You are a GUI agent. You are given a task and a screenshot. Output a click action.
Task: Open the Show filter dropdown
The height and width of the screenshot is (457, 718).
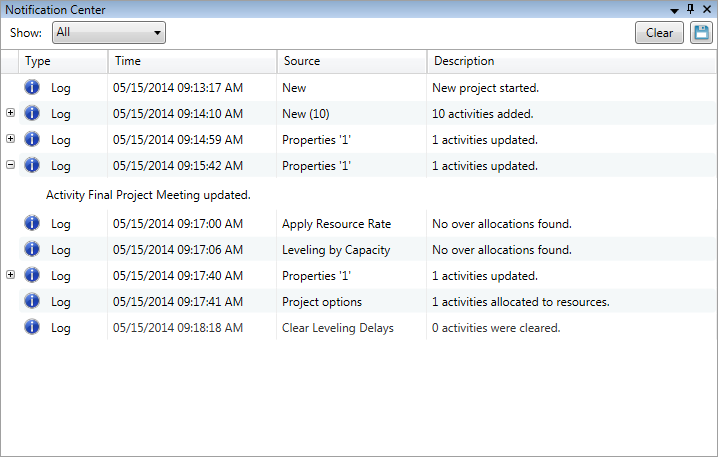[109, 33]
